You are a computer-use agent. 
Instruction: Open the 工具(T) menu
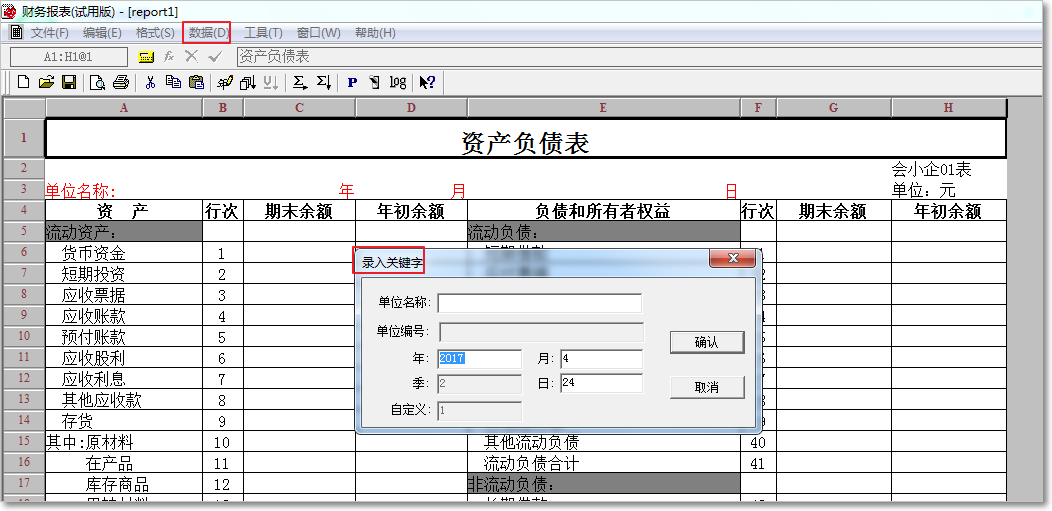click(x=263, y=33)
